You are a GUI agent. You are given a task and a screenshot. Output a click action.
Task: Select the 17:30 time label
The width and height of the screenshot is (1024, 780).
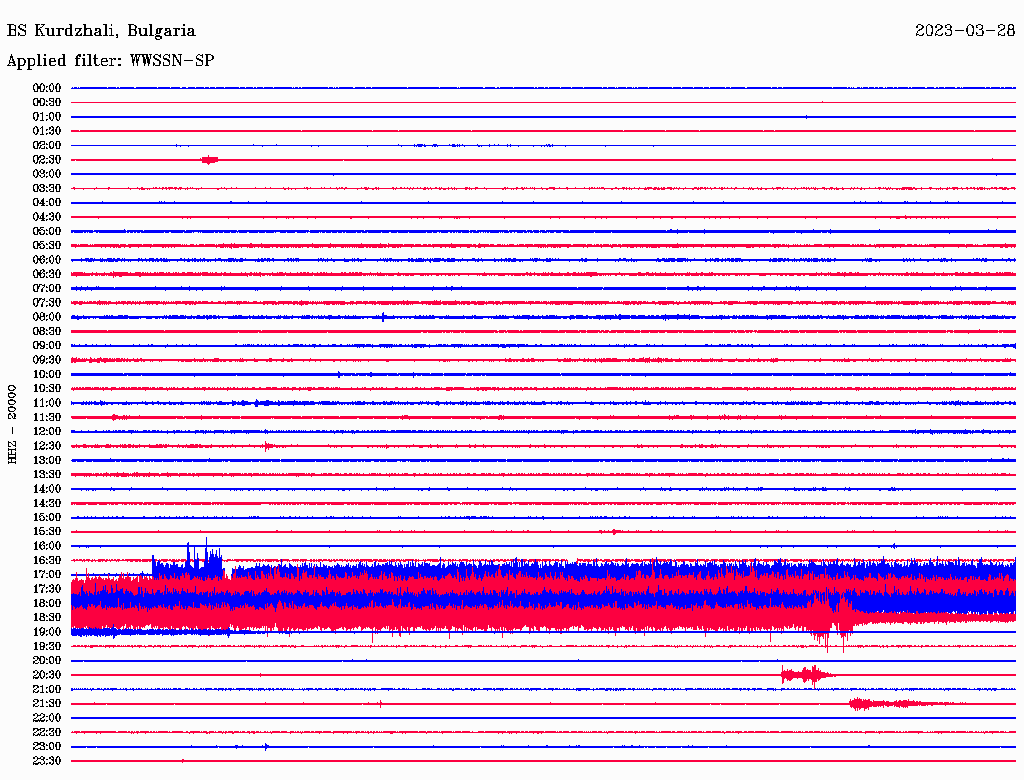pos(47,589)
